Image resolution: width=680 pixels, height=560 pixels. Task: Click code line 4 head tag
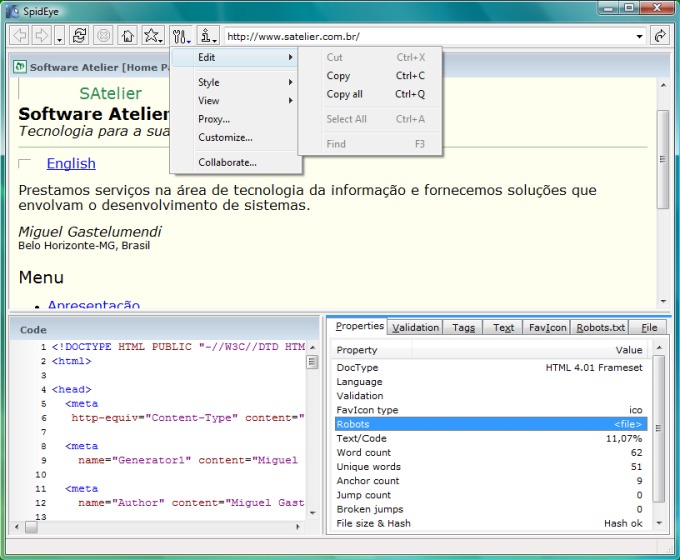tap(72, 389)
